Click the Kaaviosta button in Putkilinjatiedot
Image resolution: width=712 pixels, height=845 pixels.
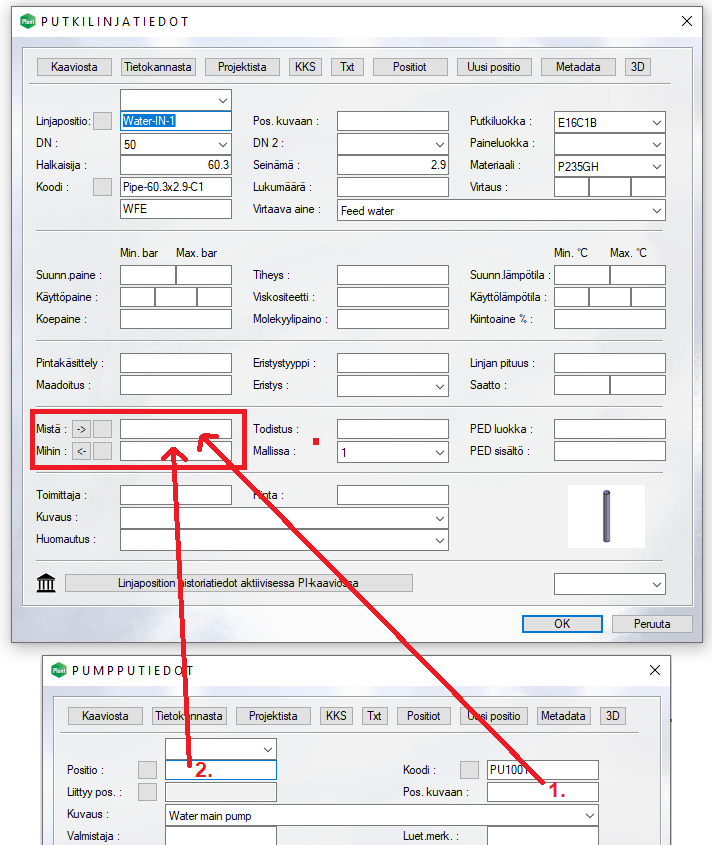[x=74, y=67]
